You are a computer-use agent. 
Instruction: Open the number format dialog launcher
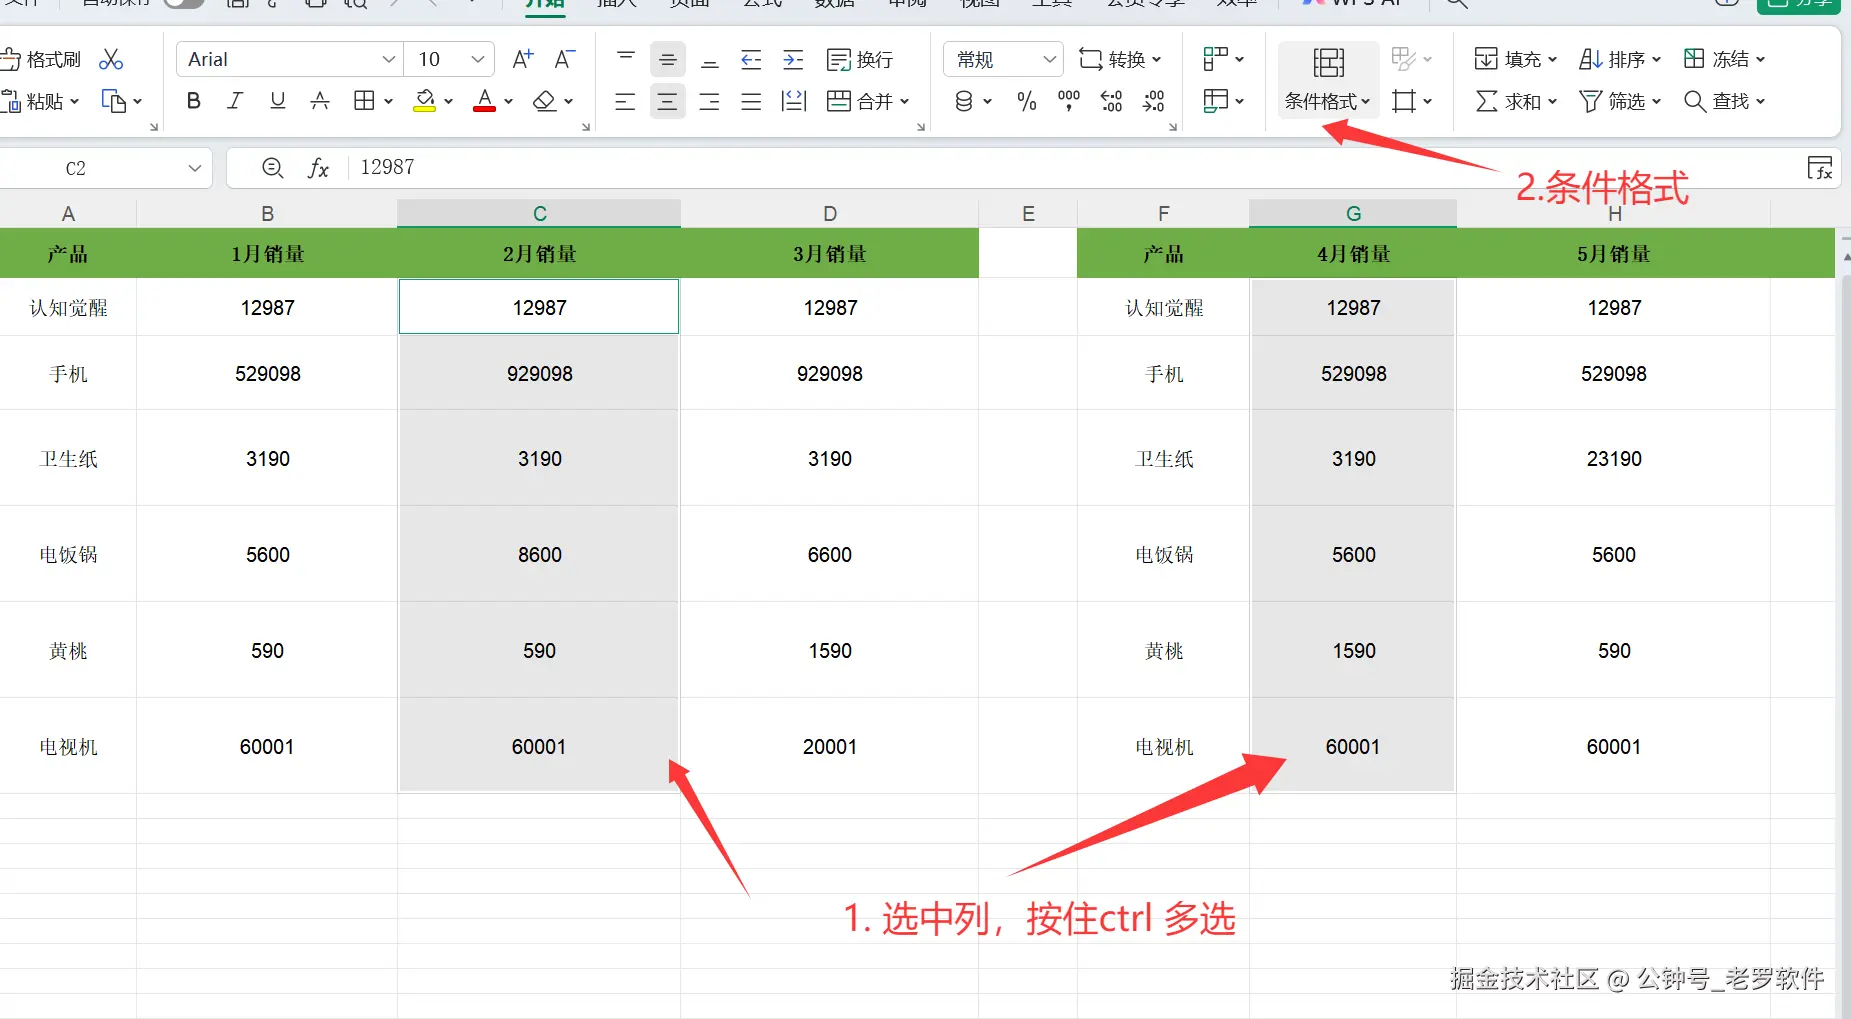(1173, 127)
